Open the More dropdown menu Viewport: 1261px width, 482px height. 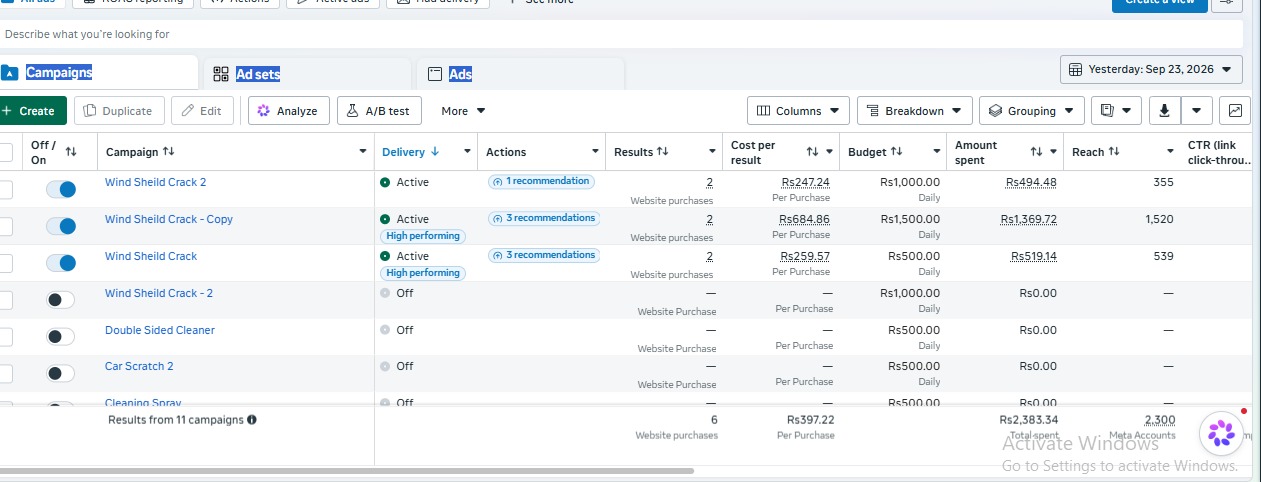point(463,111)
